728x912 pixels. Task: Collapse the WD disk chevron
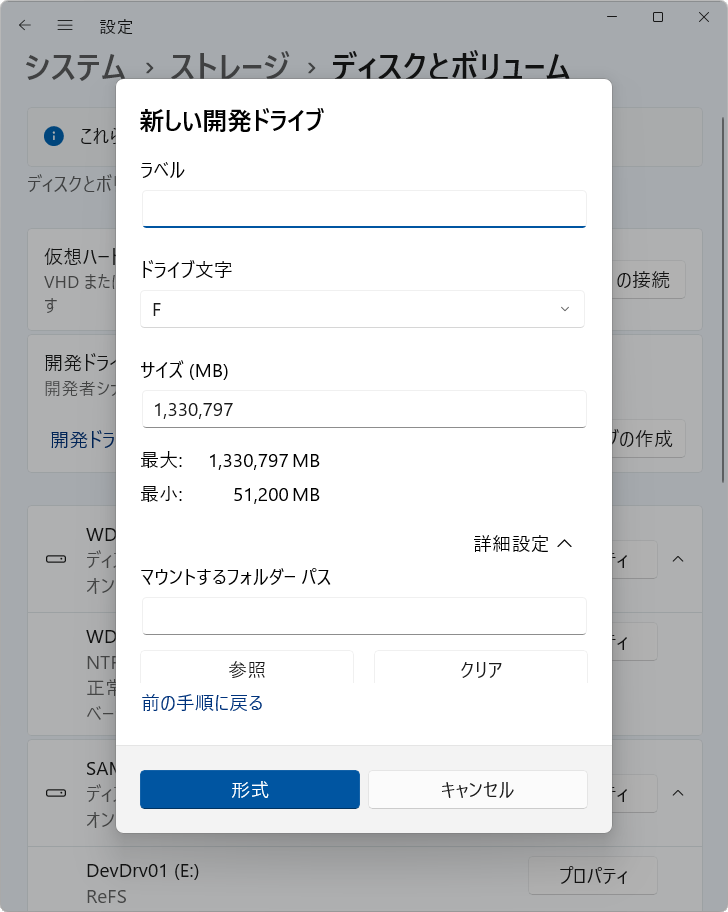point(678,559)
